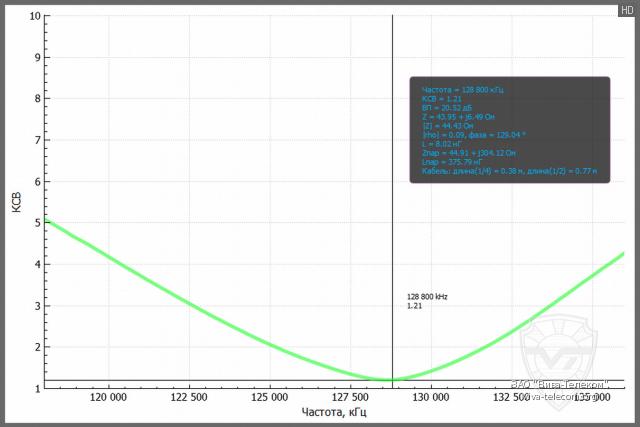Click the 130 000 frequency tick label
The image size is (640, 427).
pos(430,397)
